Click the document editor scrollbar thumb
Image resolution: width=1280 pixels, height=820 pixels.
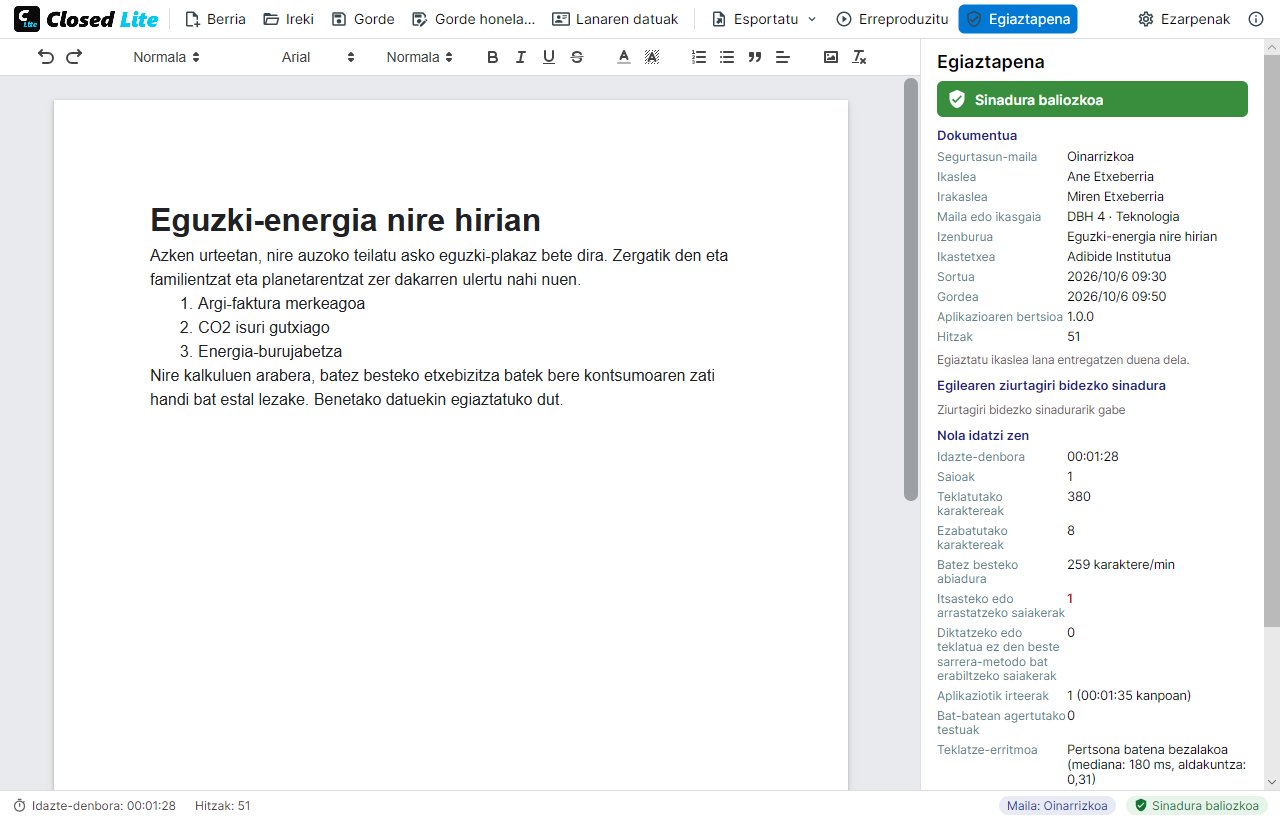coord(910,289)
